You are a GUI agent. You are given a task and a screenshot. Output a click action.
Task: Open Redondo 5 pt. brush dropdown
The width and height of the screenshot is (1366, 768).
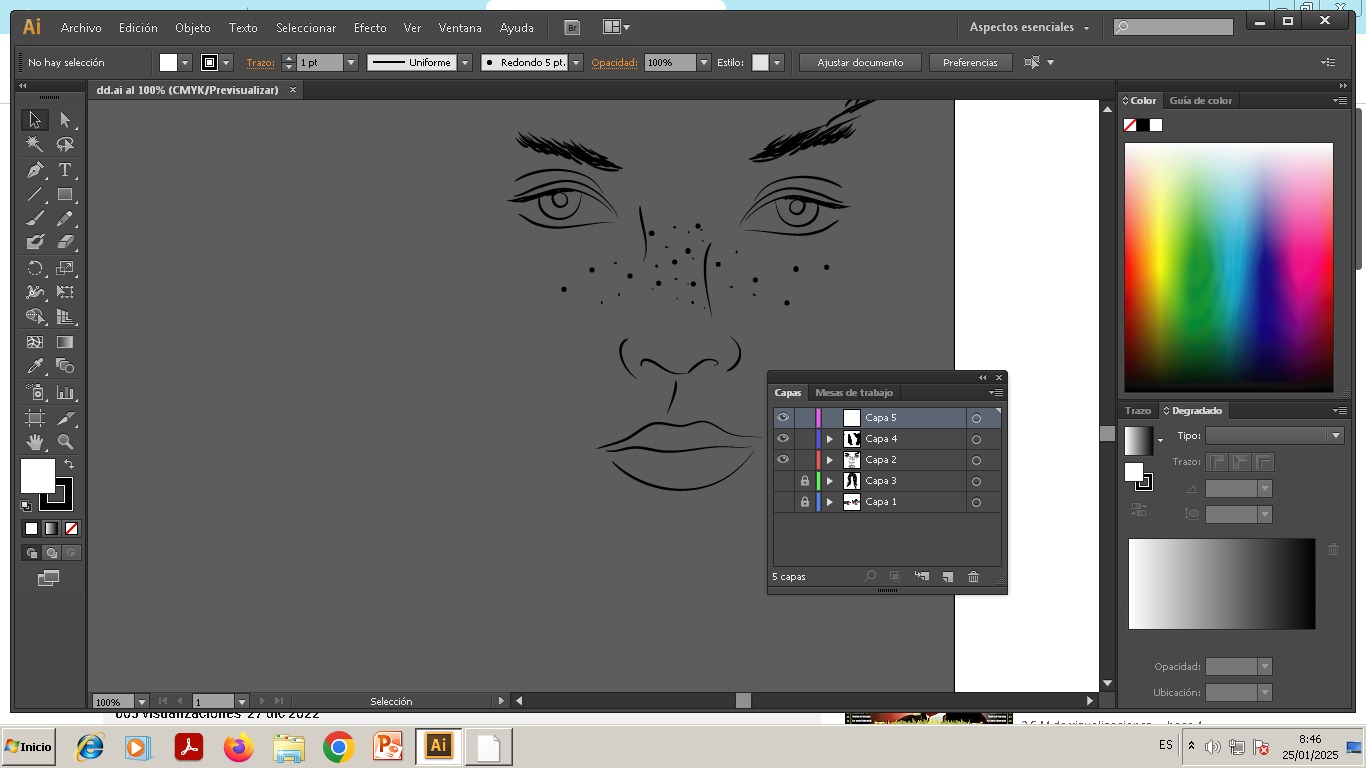click(x=576, y=62)
